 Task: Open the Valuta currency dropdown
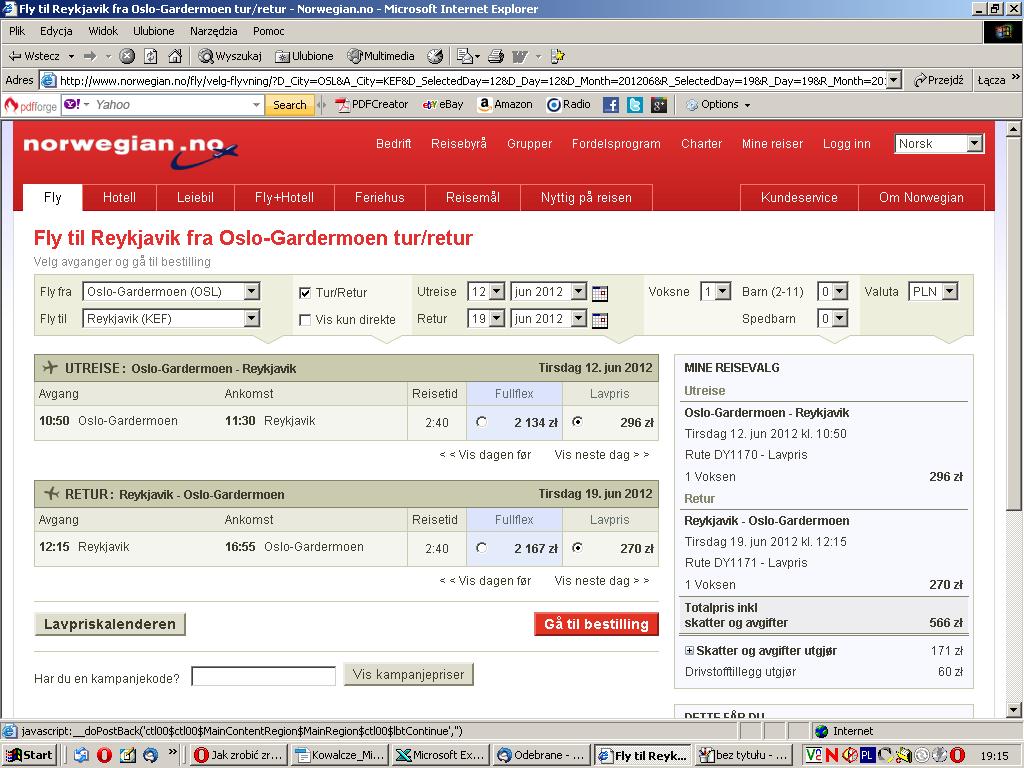950,291
